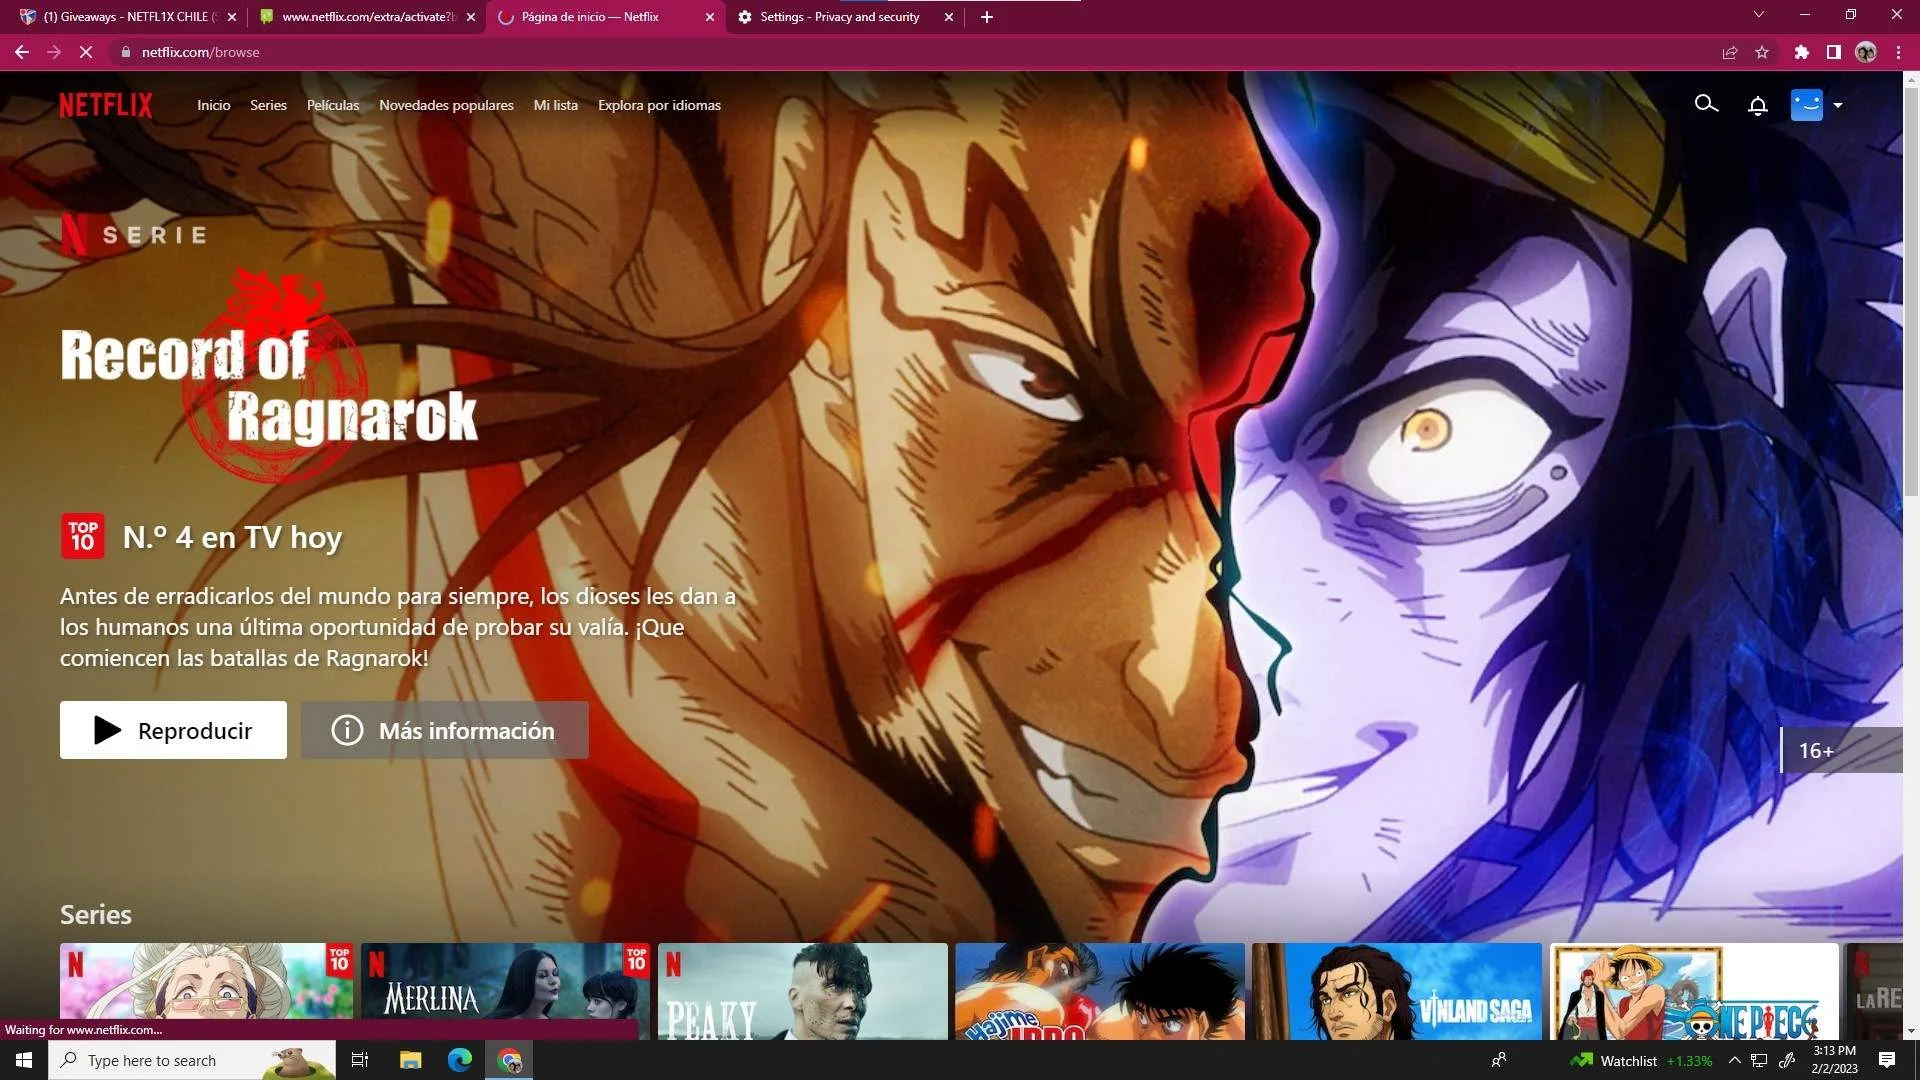
Task: Toggle the browser side panel
Action: pos(1834,52)
